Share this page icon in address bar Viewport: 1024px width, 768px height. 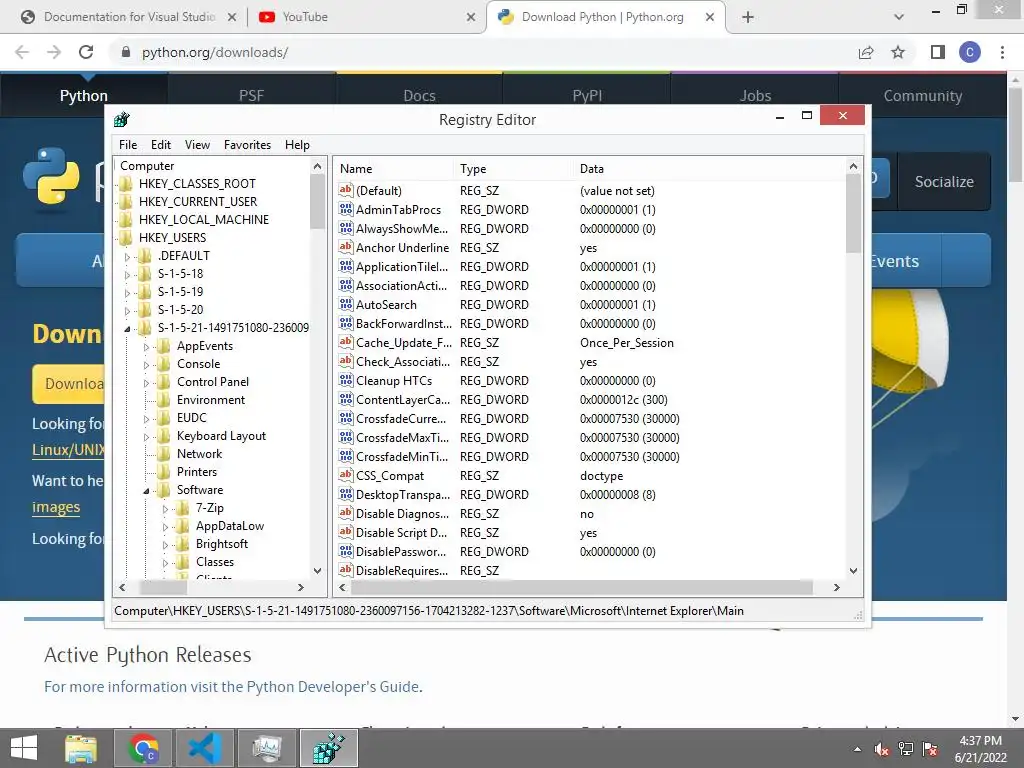tap(866, 52)
